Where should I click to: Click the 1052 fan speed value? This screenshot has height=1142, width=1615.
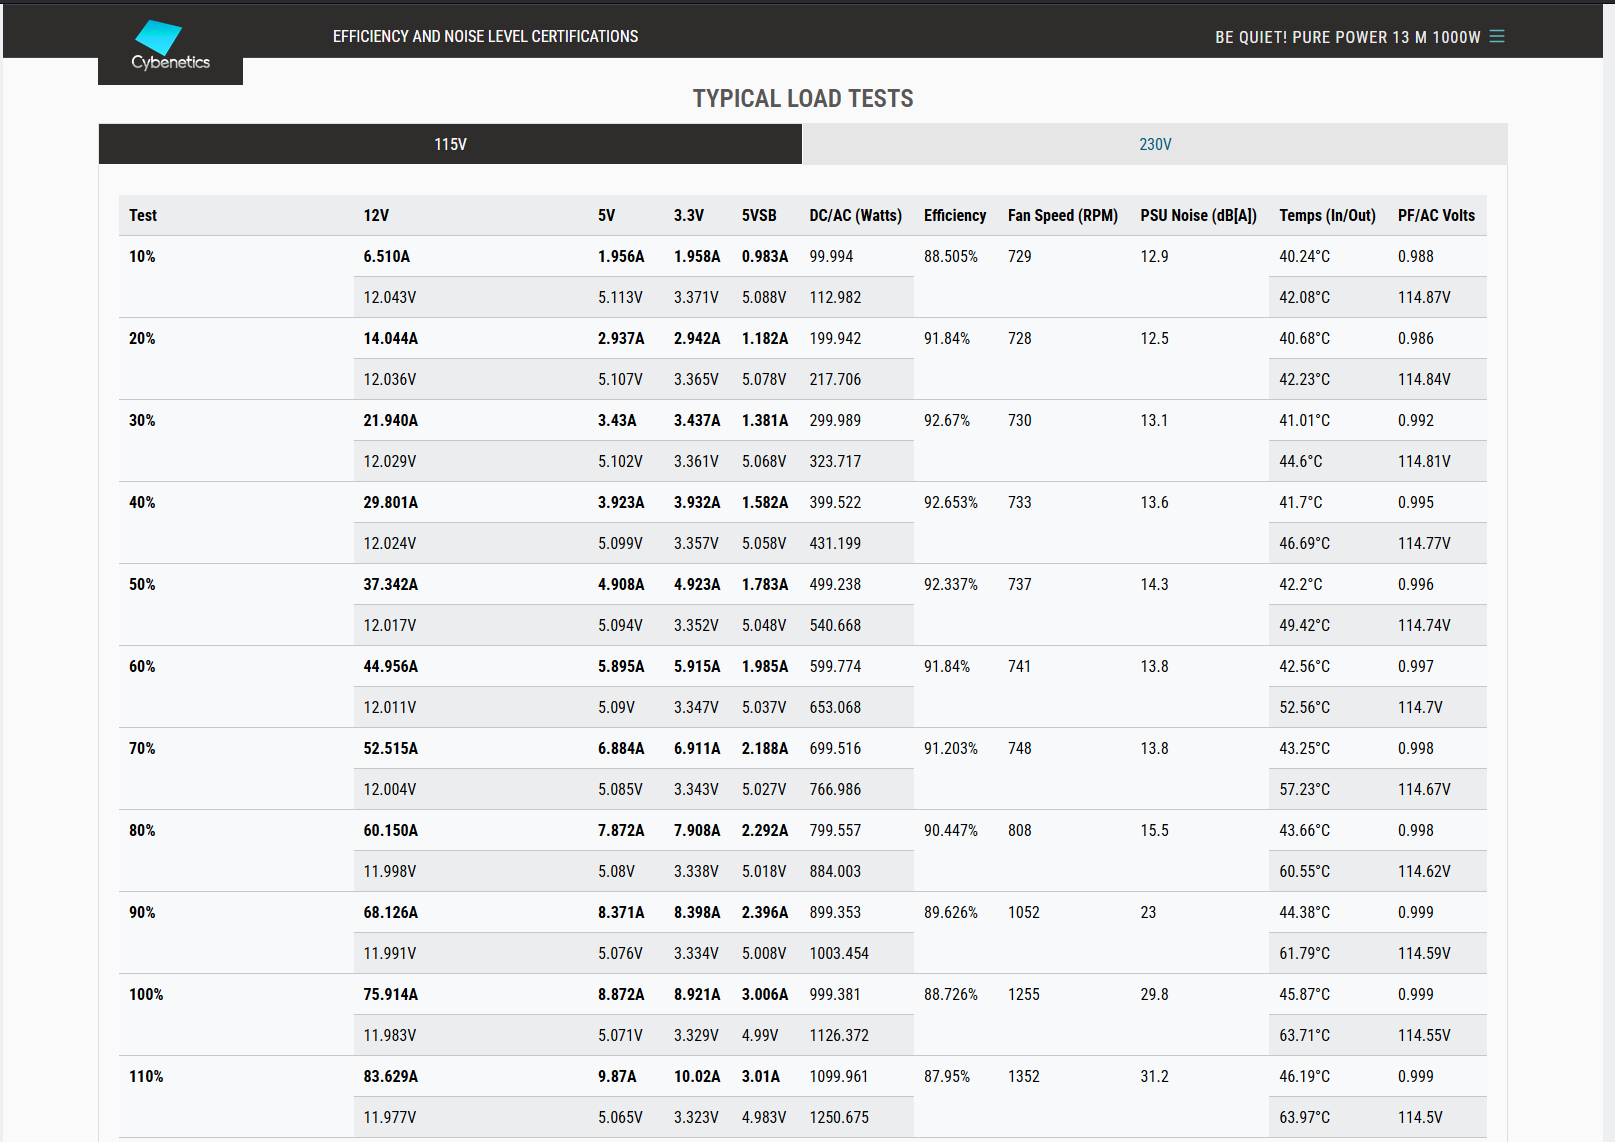[x=1024, y=912]
